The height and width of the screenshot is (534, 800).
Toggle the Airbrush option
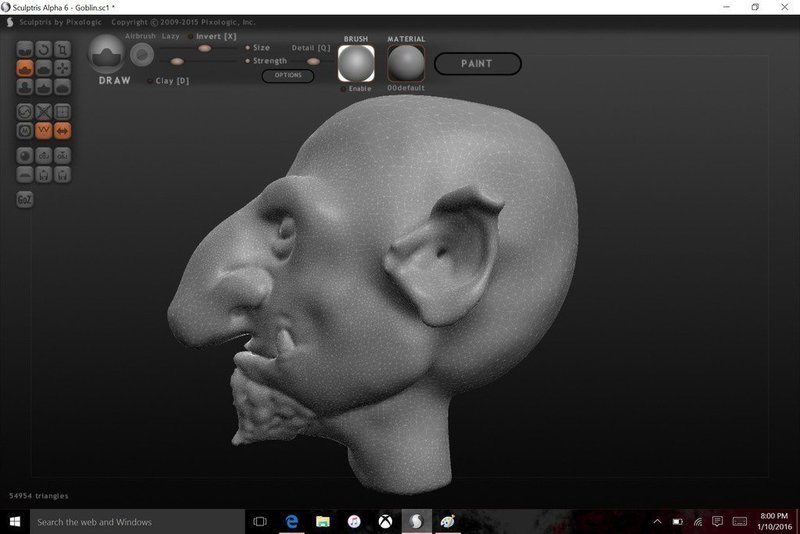click(140, 36)
